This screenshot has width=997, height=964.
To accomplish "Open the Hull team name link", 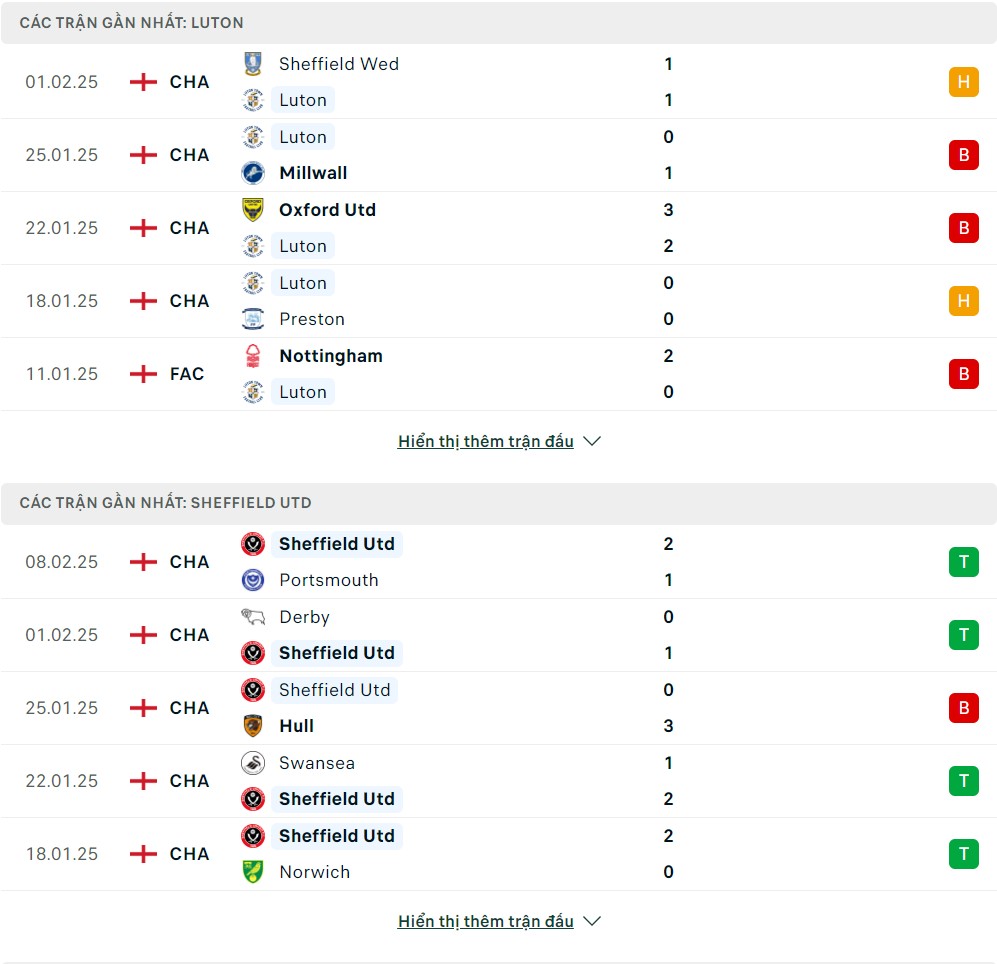I will (296, 726).
